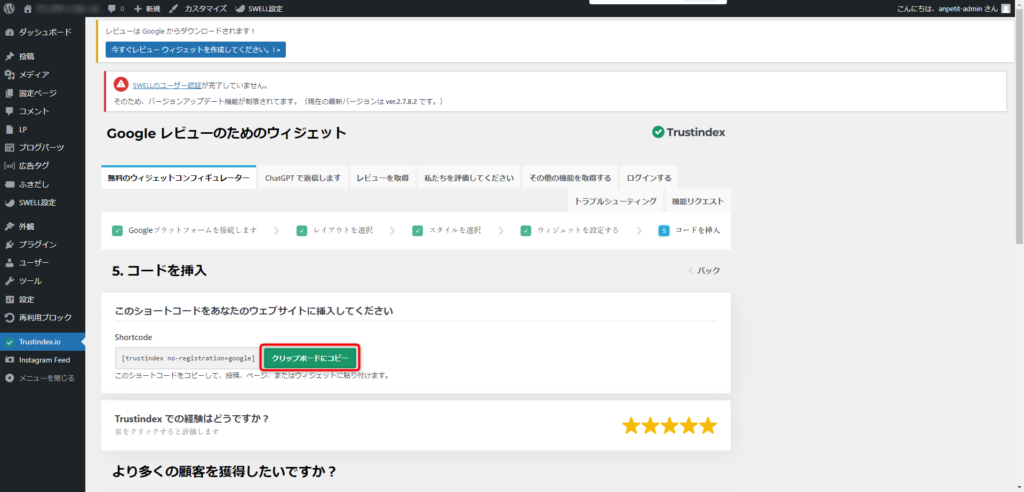The width and height of the screenshot is (1024, 492).
Task: Select 無料のウィジェットコンフィギュレーター tab
Action: [x=178, y=178]
